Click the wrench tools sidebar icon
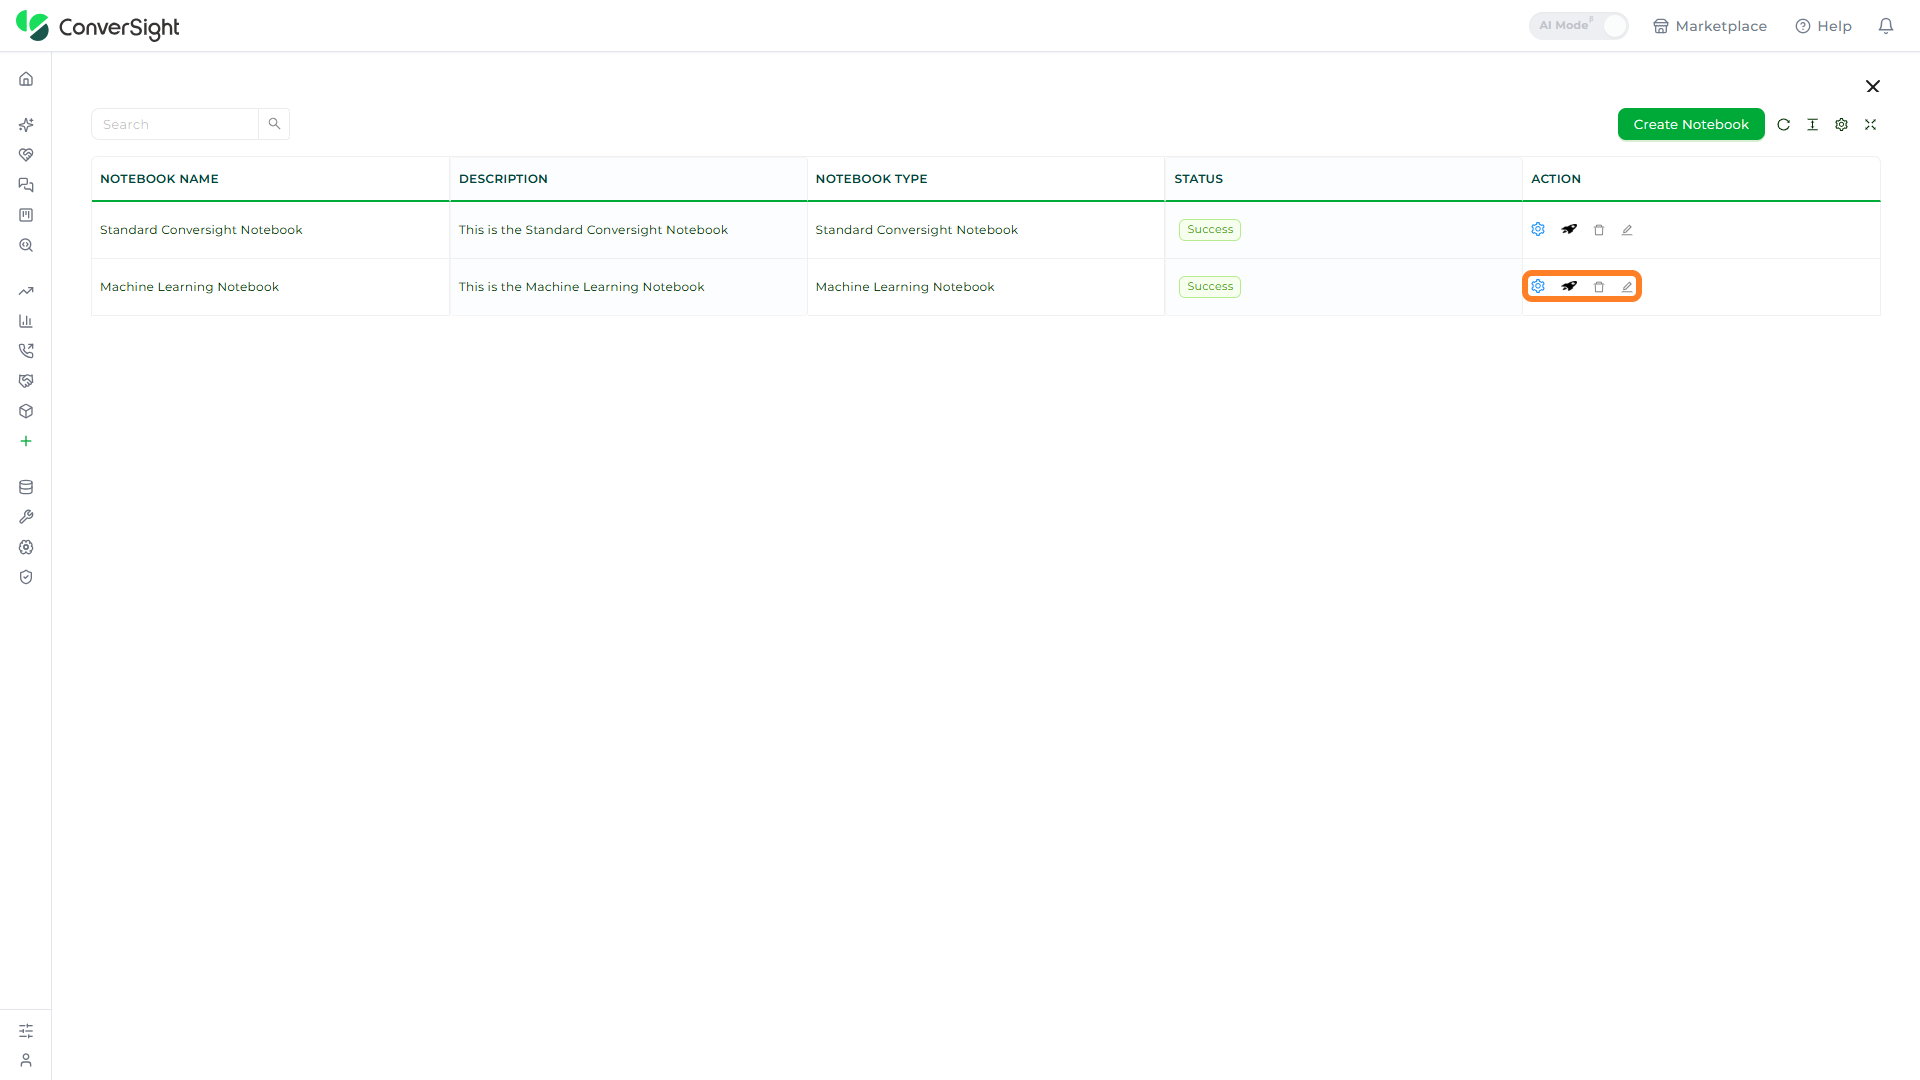The image size is (1920, 1080). coord(26,517)
